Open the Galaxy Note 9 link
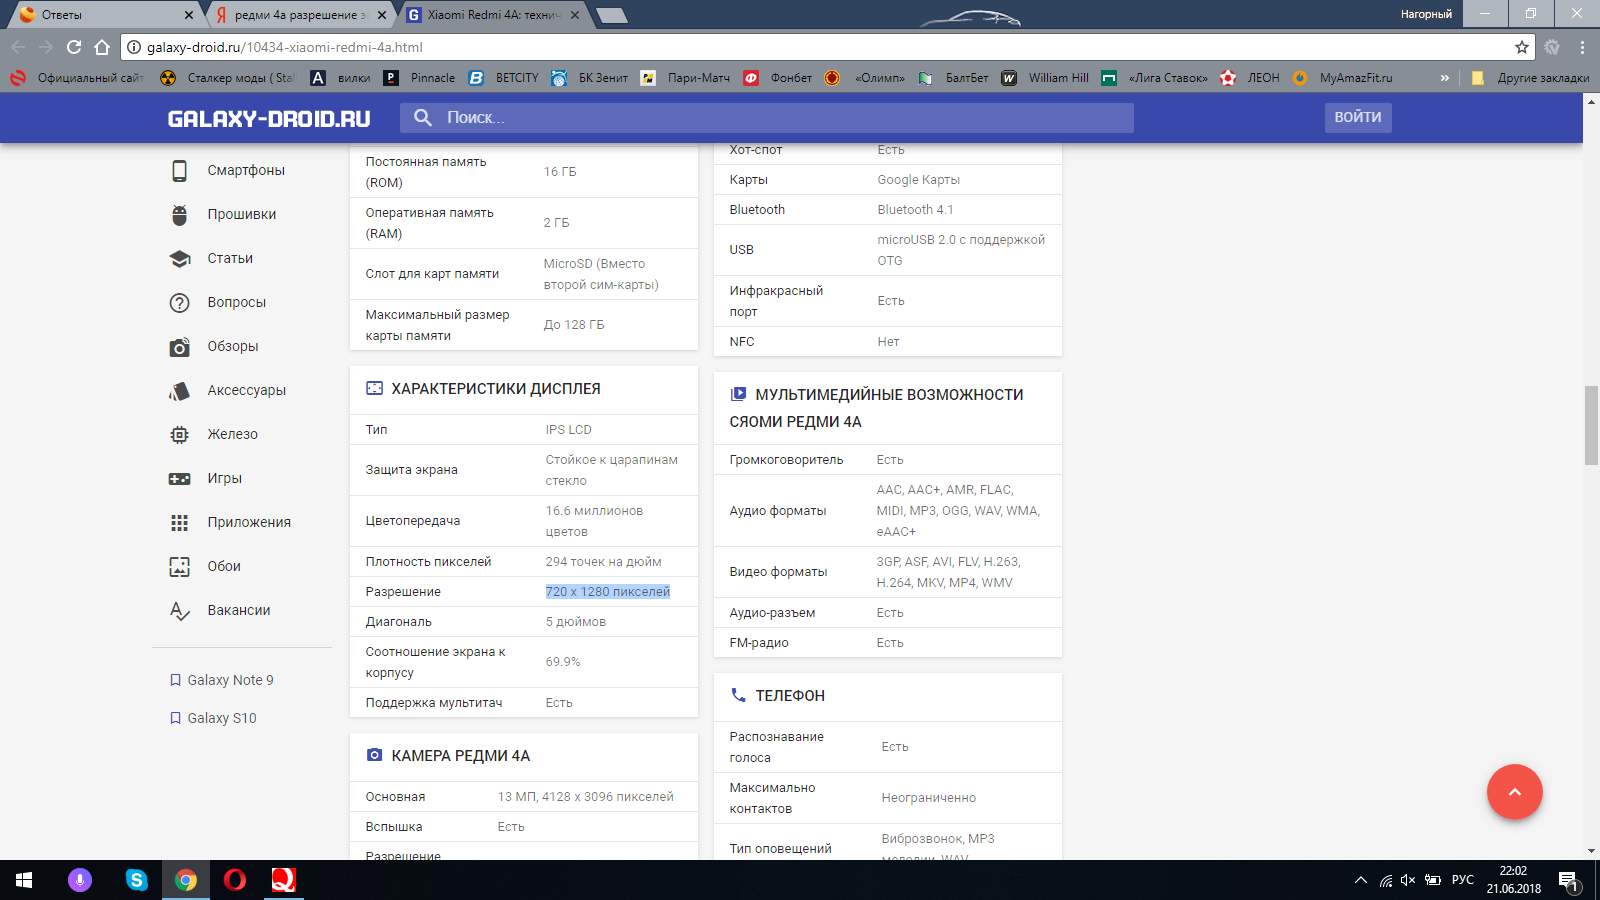Screen dimensions: 1600x900 click(230, 680)
